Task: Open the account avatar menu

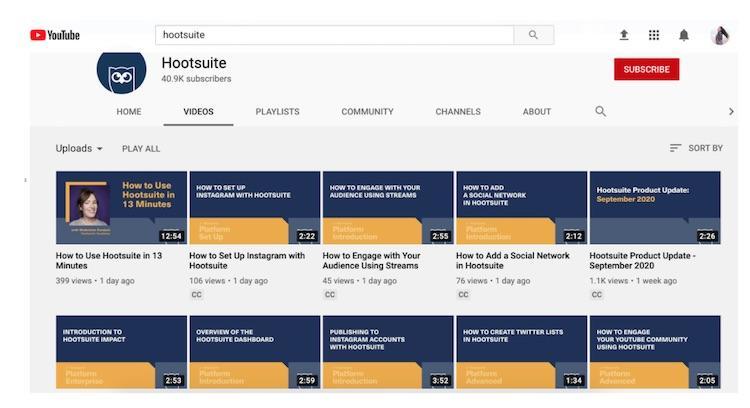Action: (x=720, y=35)
